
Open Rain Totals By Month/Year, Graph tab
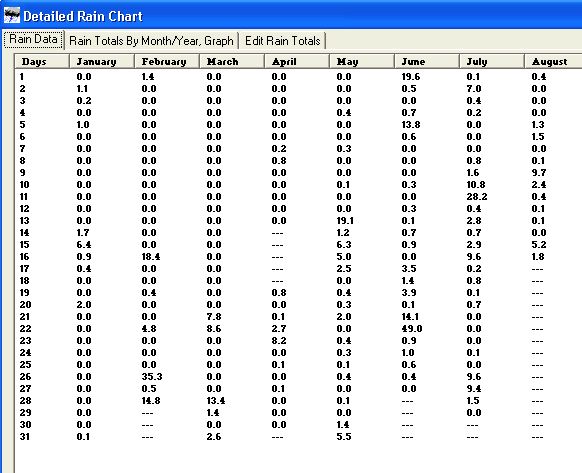click(151, 40)
